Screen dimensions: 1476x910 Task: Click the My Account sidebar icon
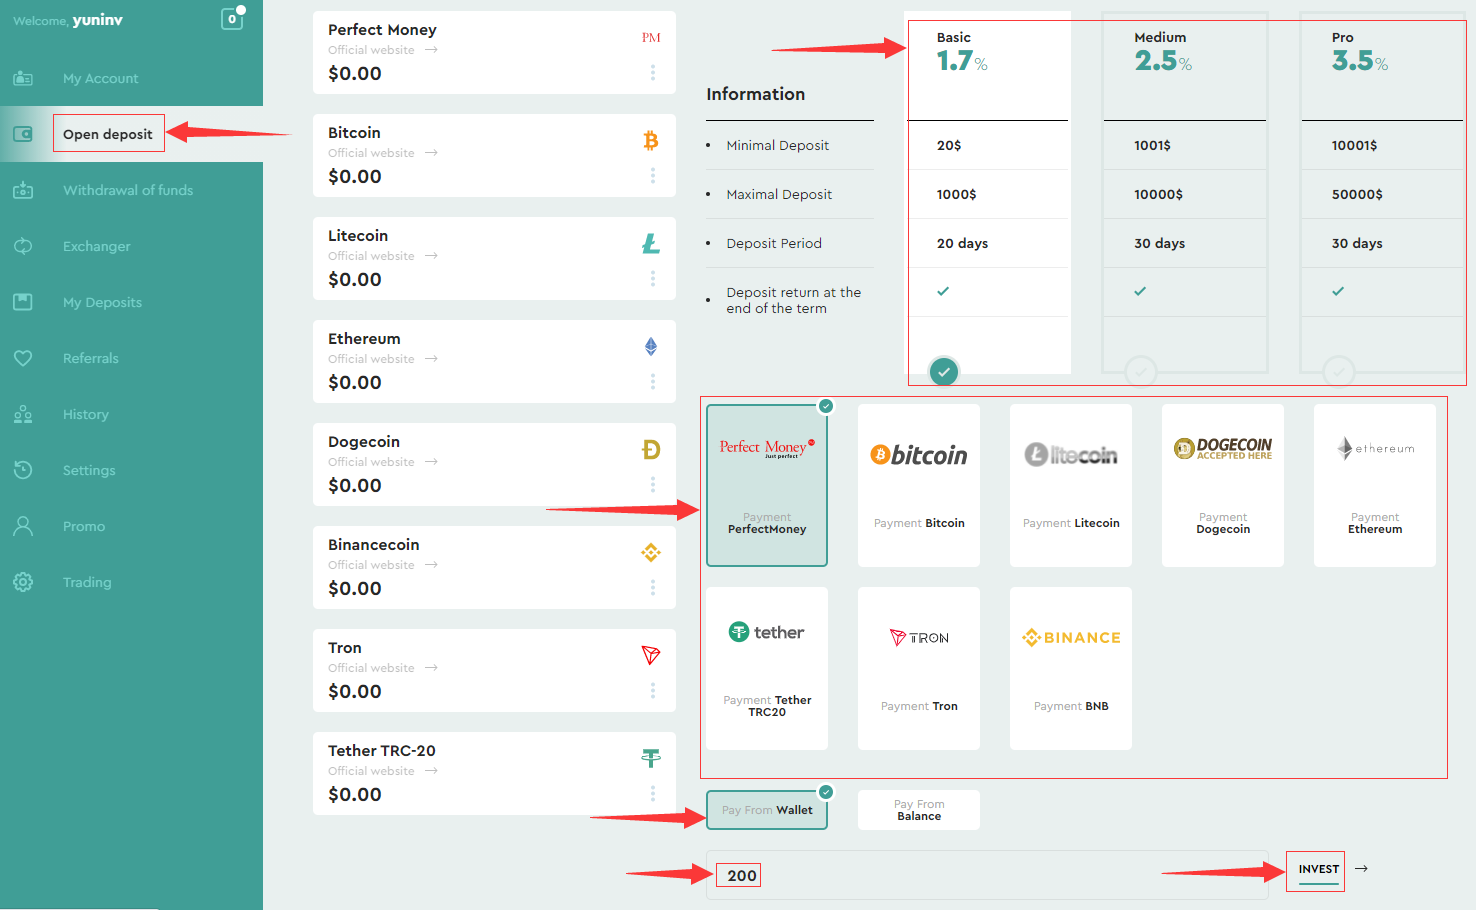click(23, 78)
